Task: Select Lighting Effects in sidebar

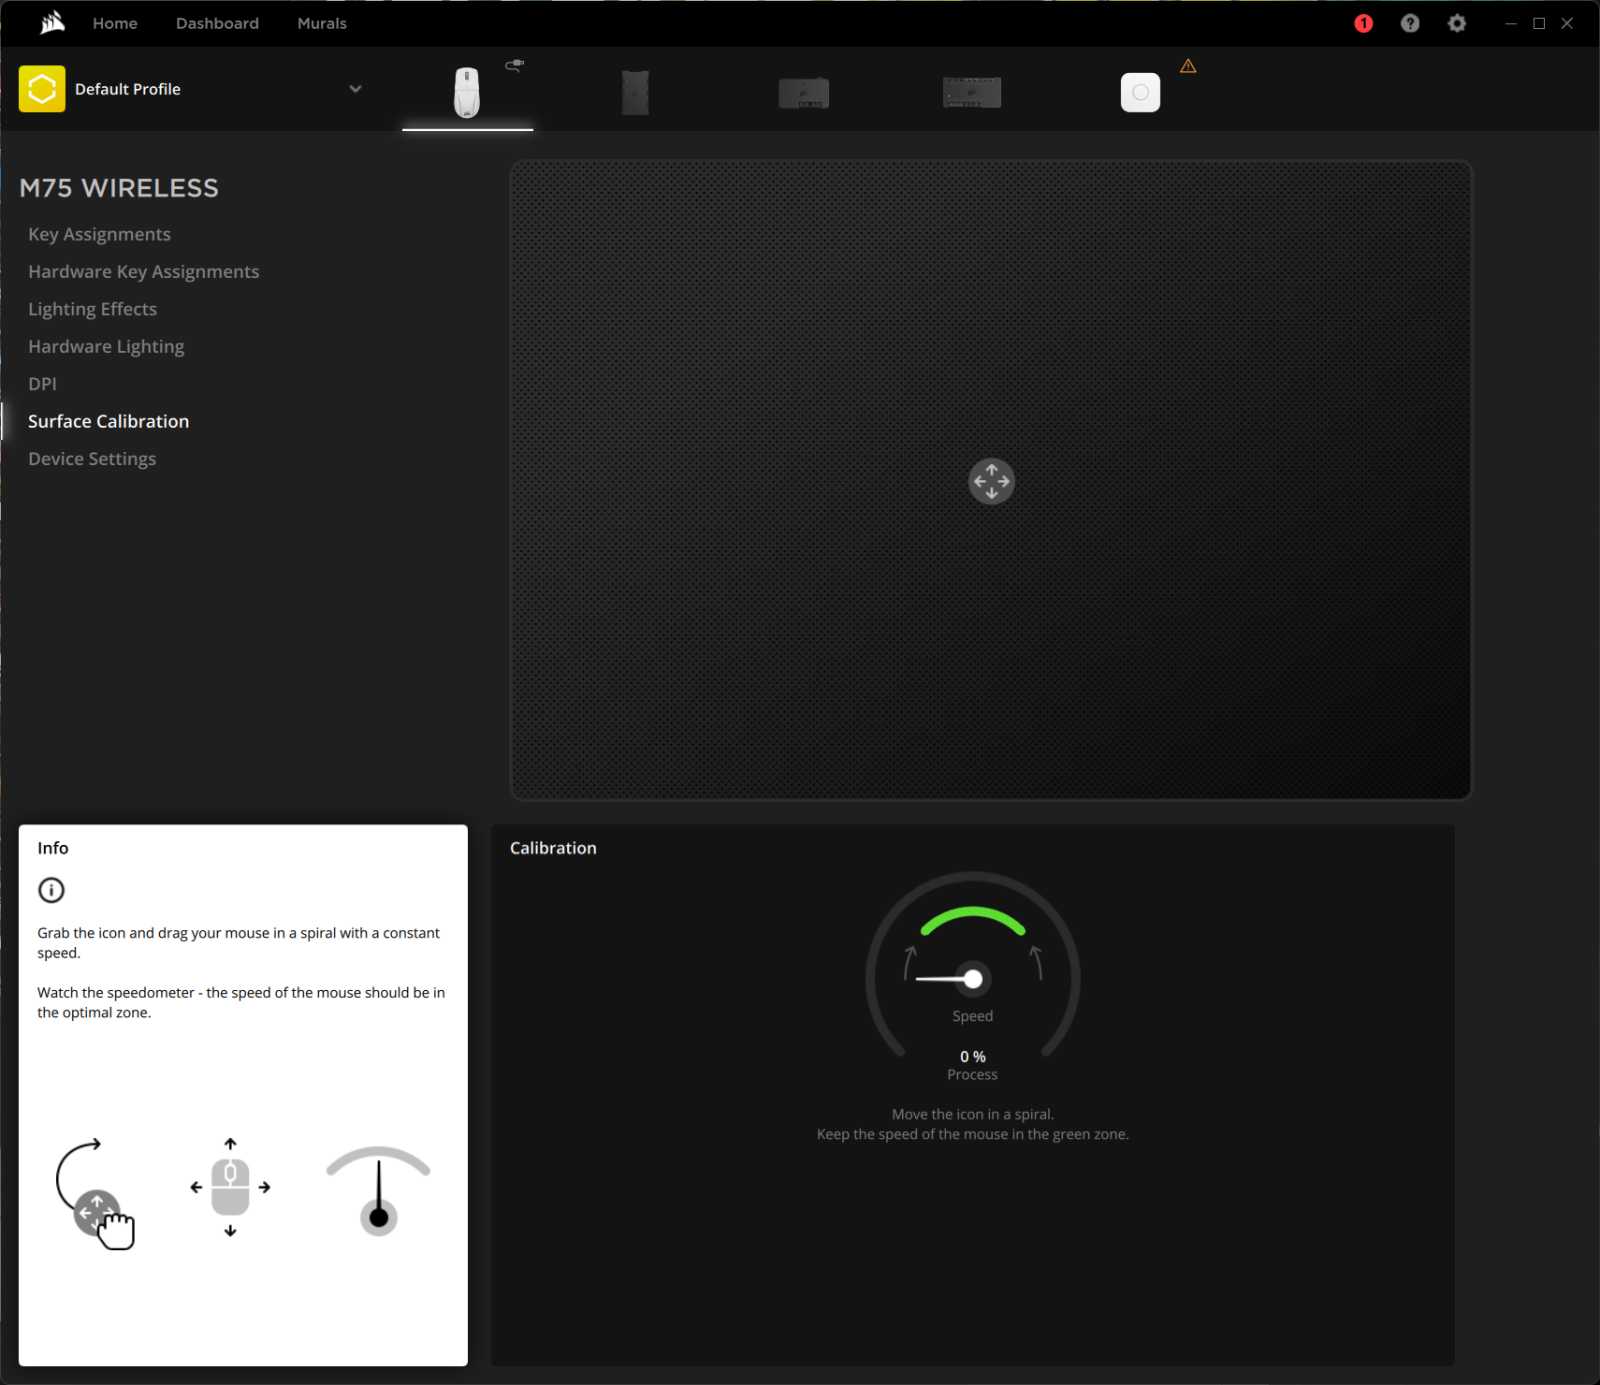Action: point(92,309)
